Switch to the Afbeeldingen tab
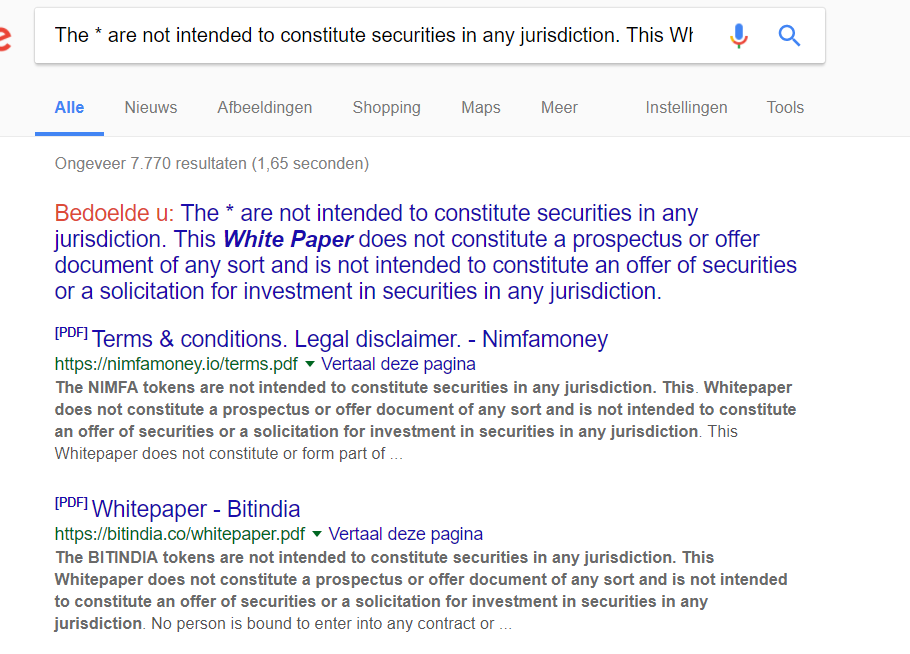 265,108
